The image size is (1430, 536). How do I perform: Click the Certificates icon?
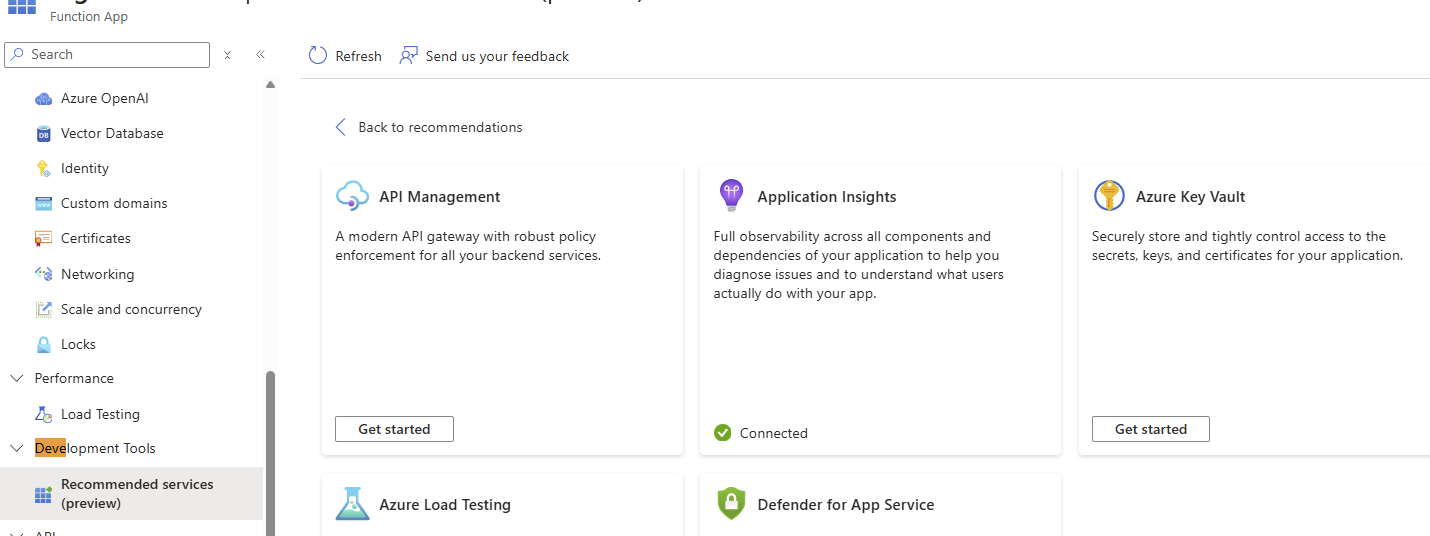[x=43, y=238]
